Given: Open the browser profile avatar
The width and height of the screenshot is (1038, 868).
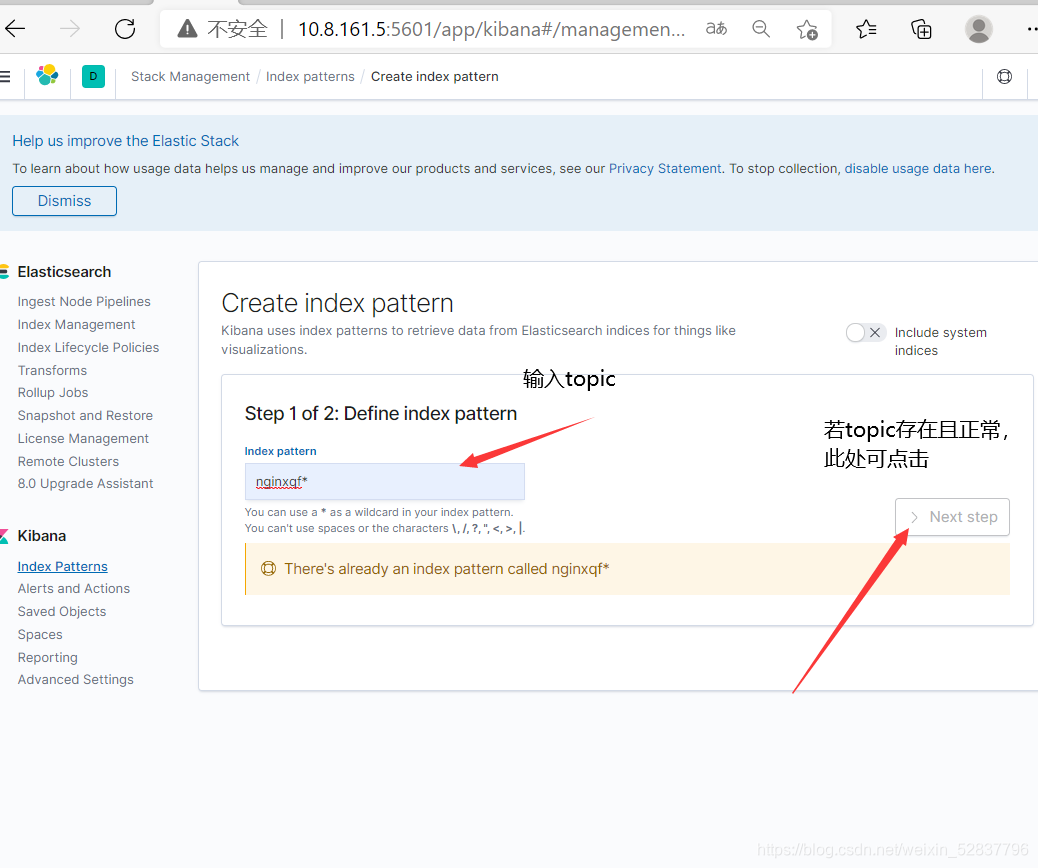Looking at the screenshot, I should pos(978,29).
